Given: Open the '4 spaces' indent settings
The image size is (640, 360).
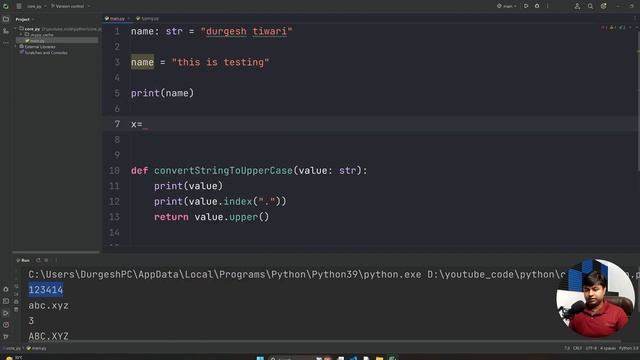Looking at the screenshot, I should coord(608,348).
